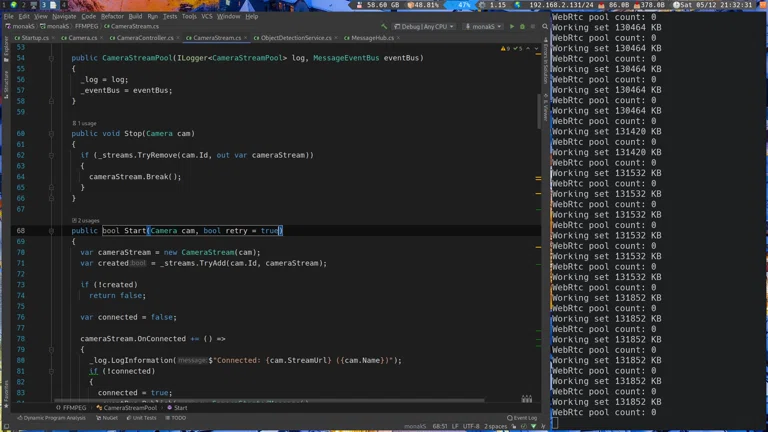Viewport: 768px width, 432px height.
Task: Click editor horizontal scrollbar
Action: click(269, 400)
